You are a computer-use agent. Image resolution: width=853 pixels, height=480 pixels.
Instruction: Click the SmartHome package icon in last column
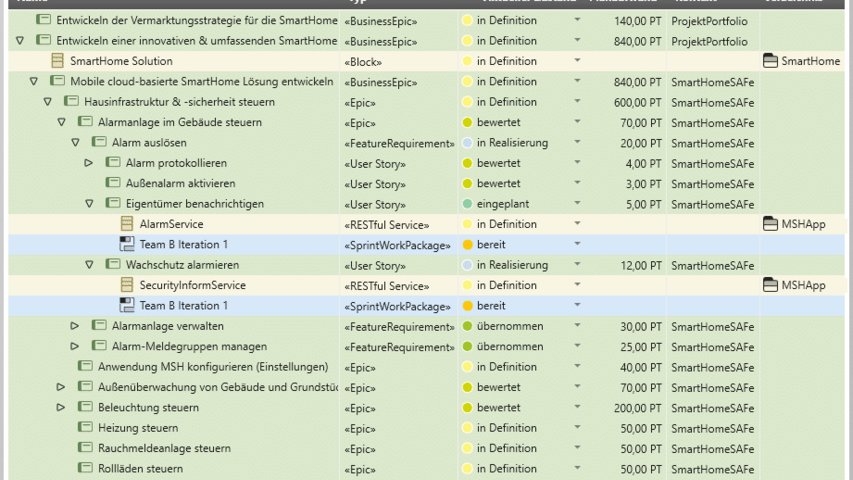(769, 61)
